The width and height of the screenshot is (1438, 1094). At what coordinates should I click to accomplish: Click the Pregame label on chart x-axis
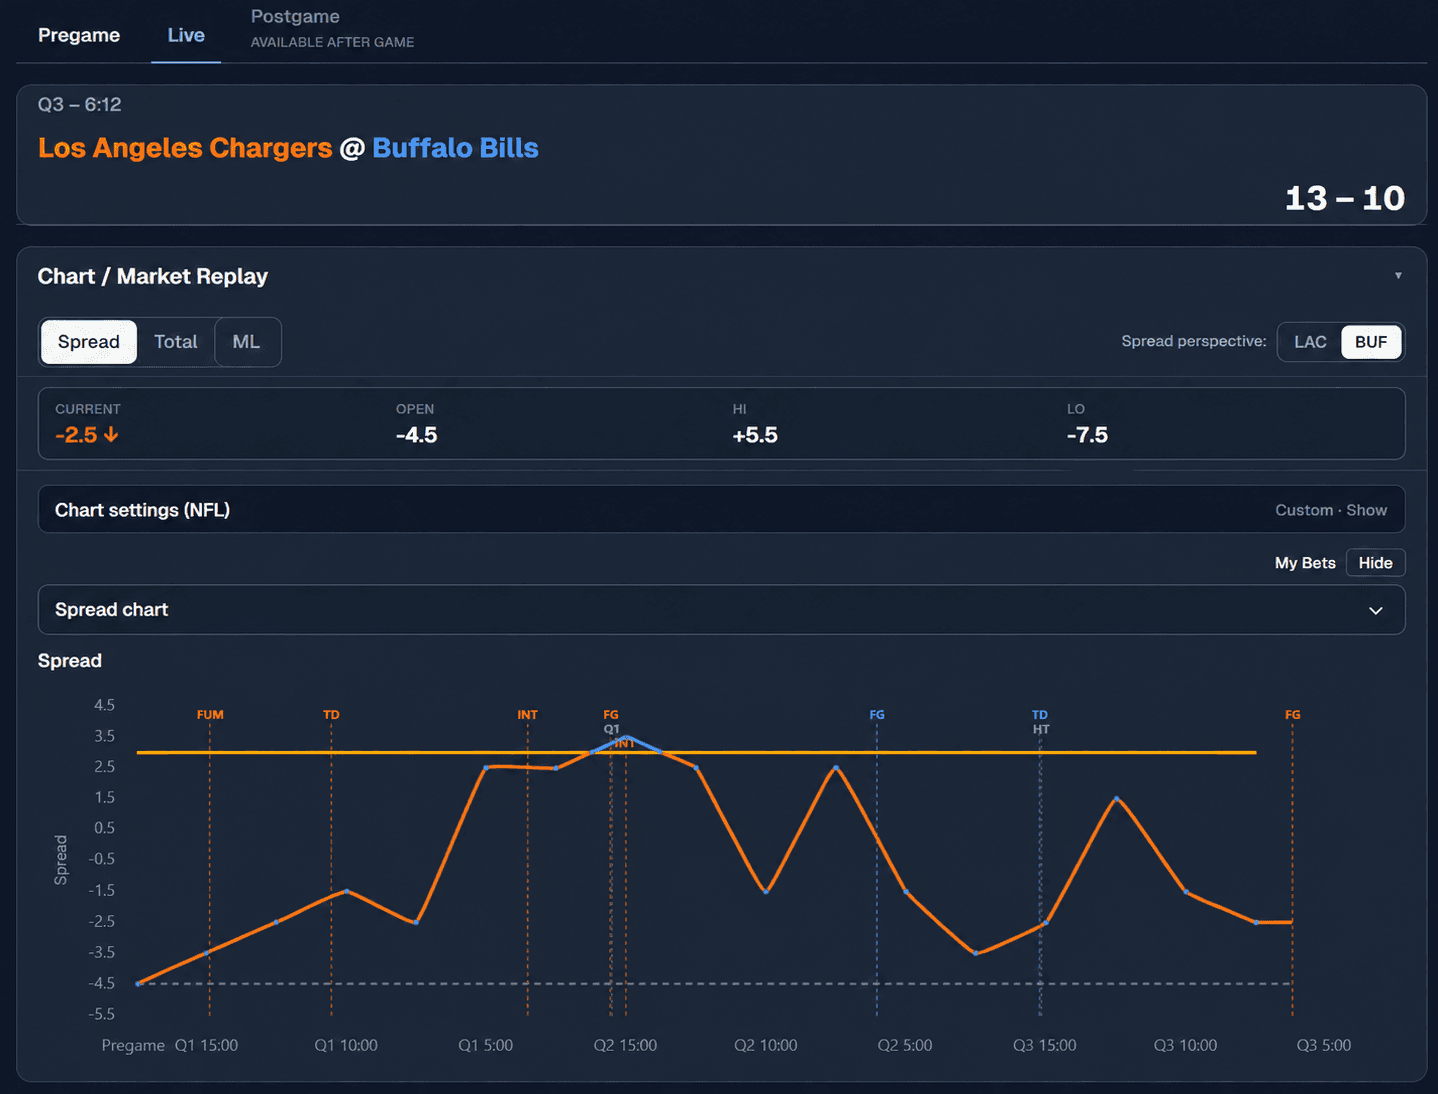(133, 1045)
